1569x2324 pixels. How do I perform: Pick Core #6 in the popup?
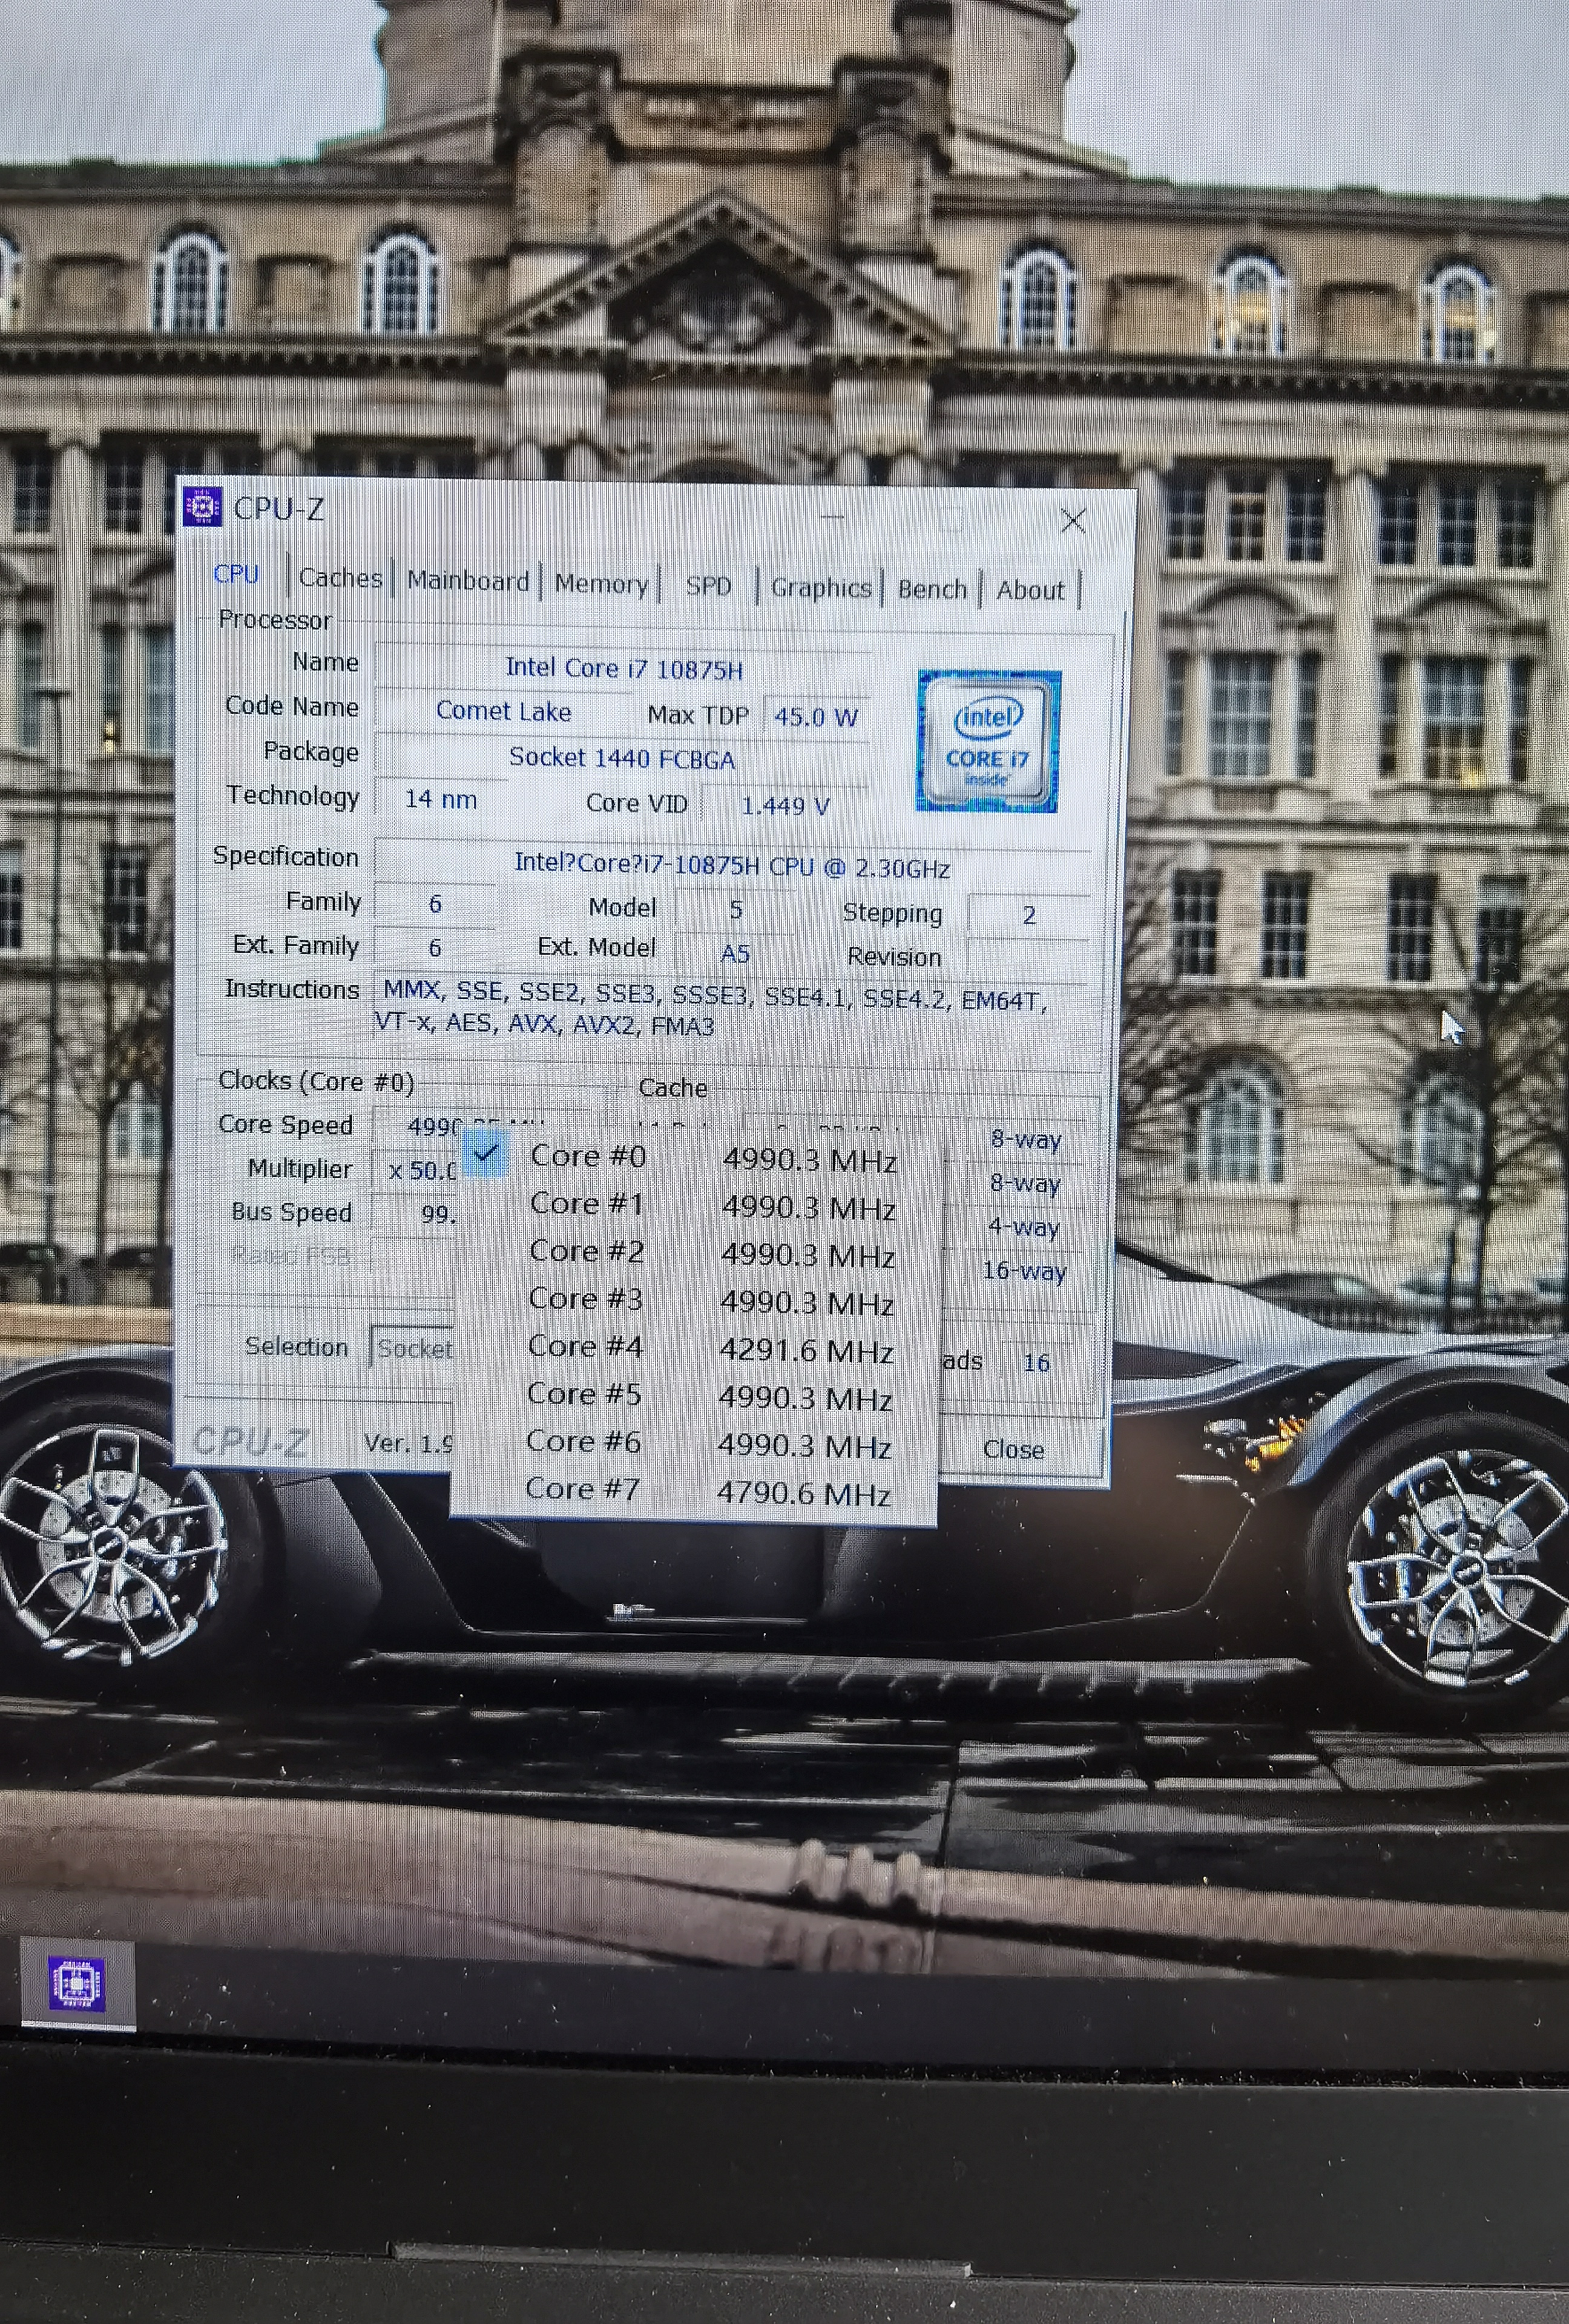[x=697, y=1444]
